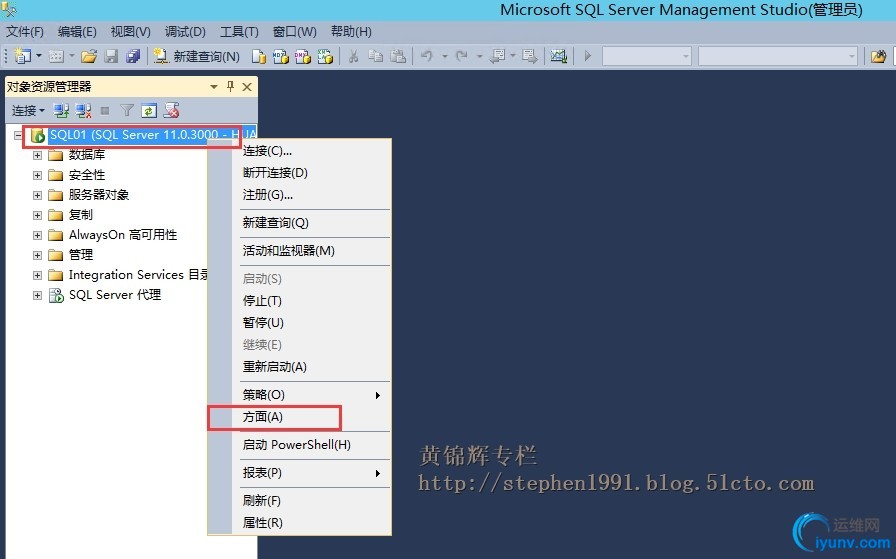Choose 注册(G)... in the context menu
This screenshot has width=896, height=559.
pyautogui.click(x=299, y=195)
